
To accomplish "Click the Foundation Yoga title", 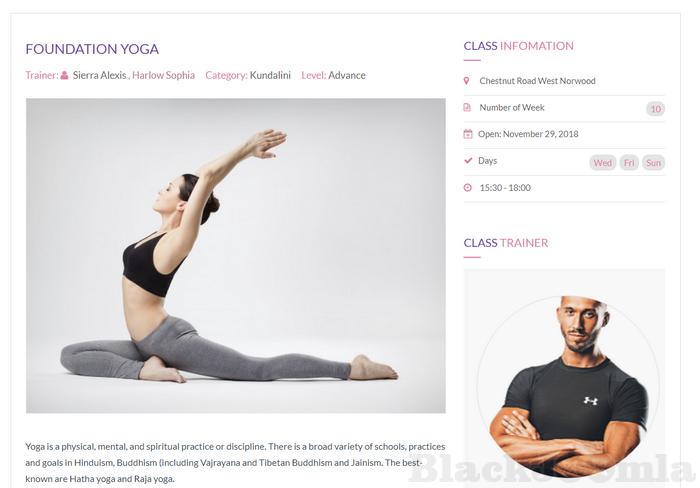I will (x=92, y=49).
